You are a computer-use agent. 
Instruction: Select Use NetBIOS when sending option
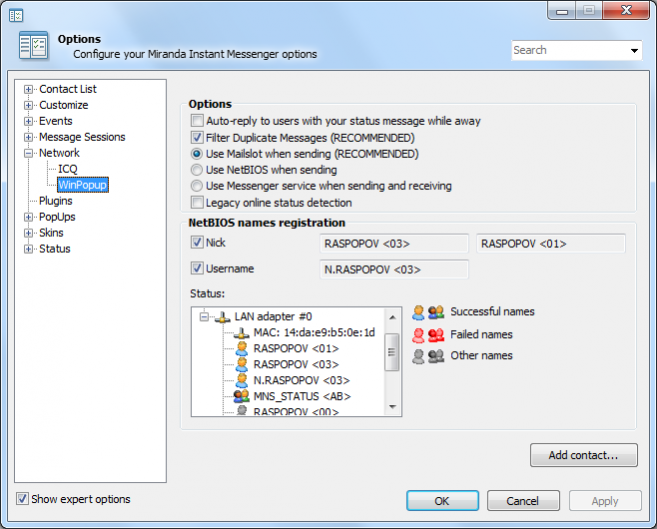click(x=197, y=170)
